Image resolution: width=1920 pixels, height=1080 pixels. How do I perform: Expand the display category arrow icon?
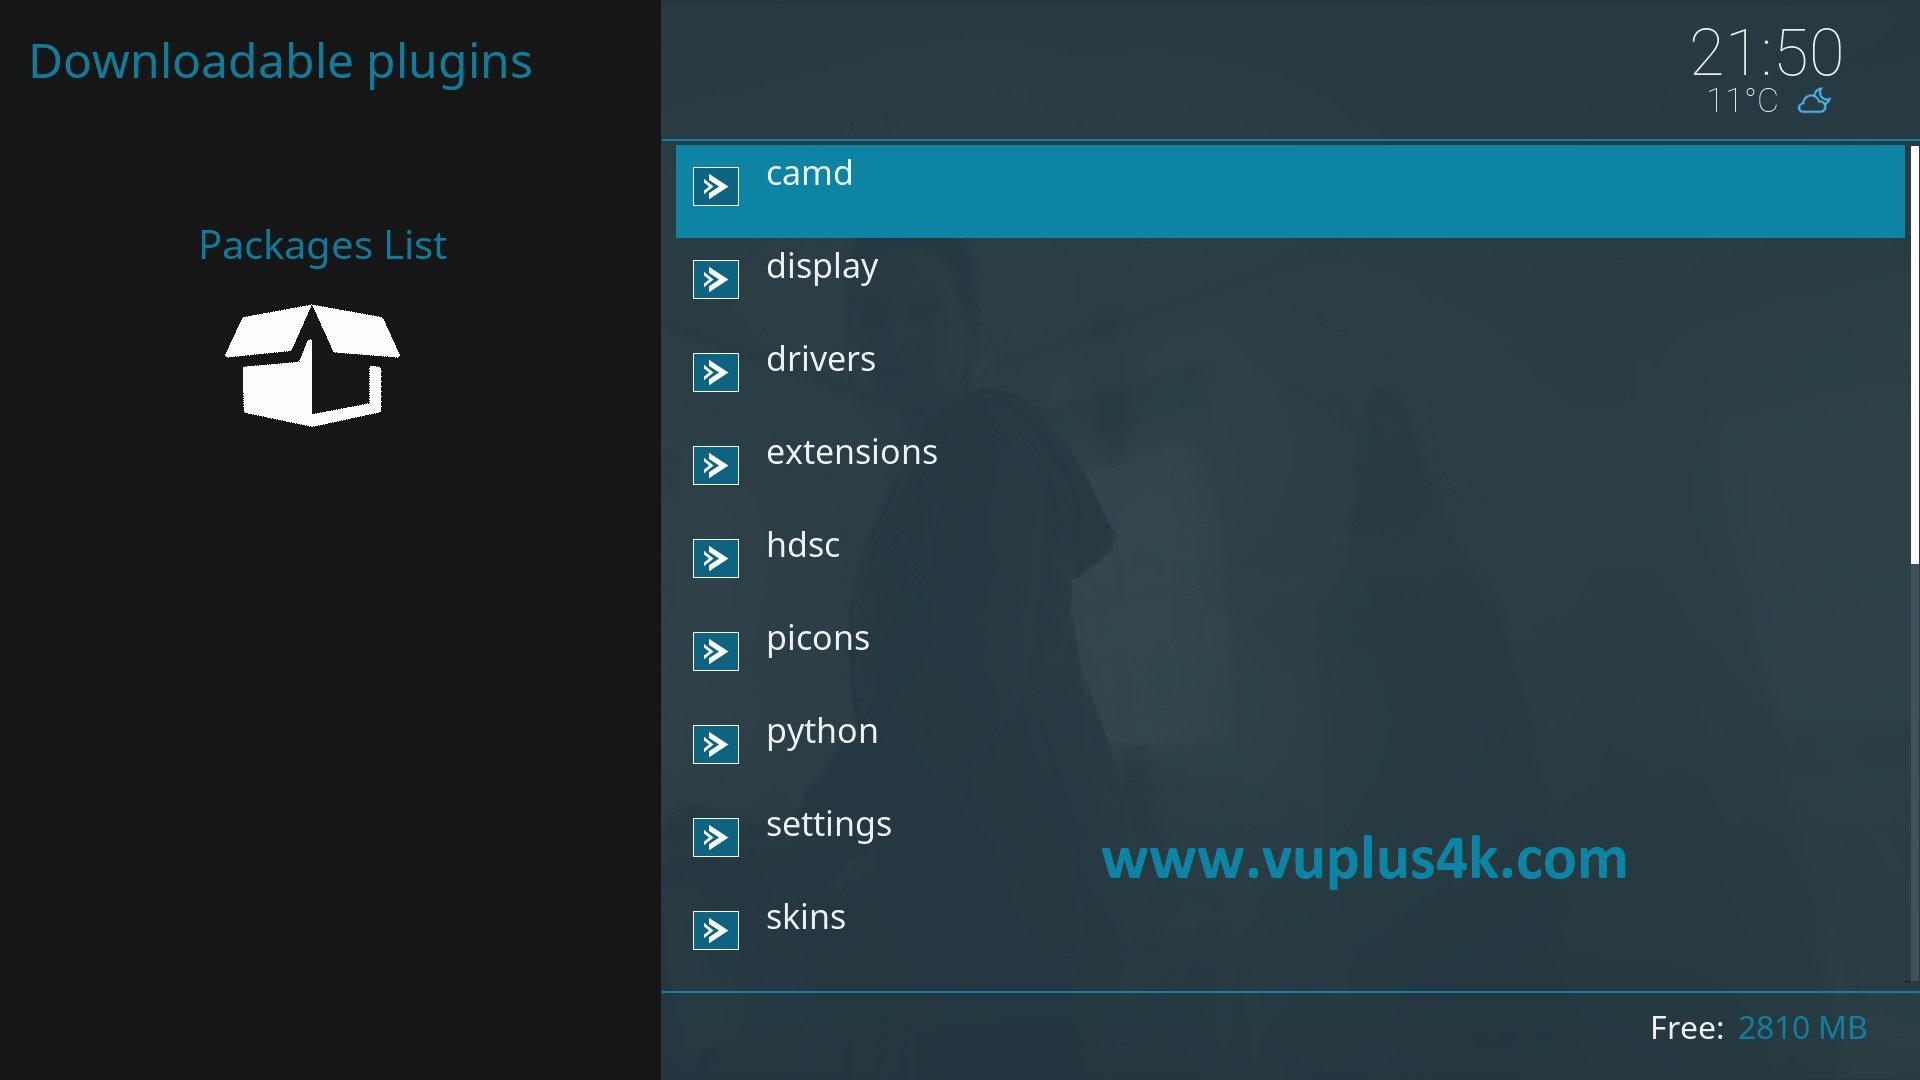pyautogui.click(x=716, y=280)
